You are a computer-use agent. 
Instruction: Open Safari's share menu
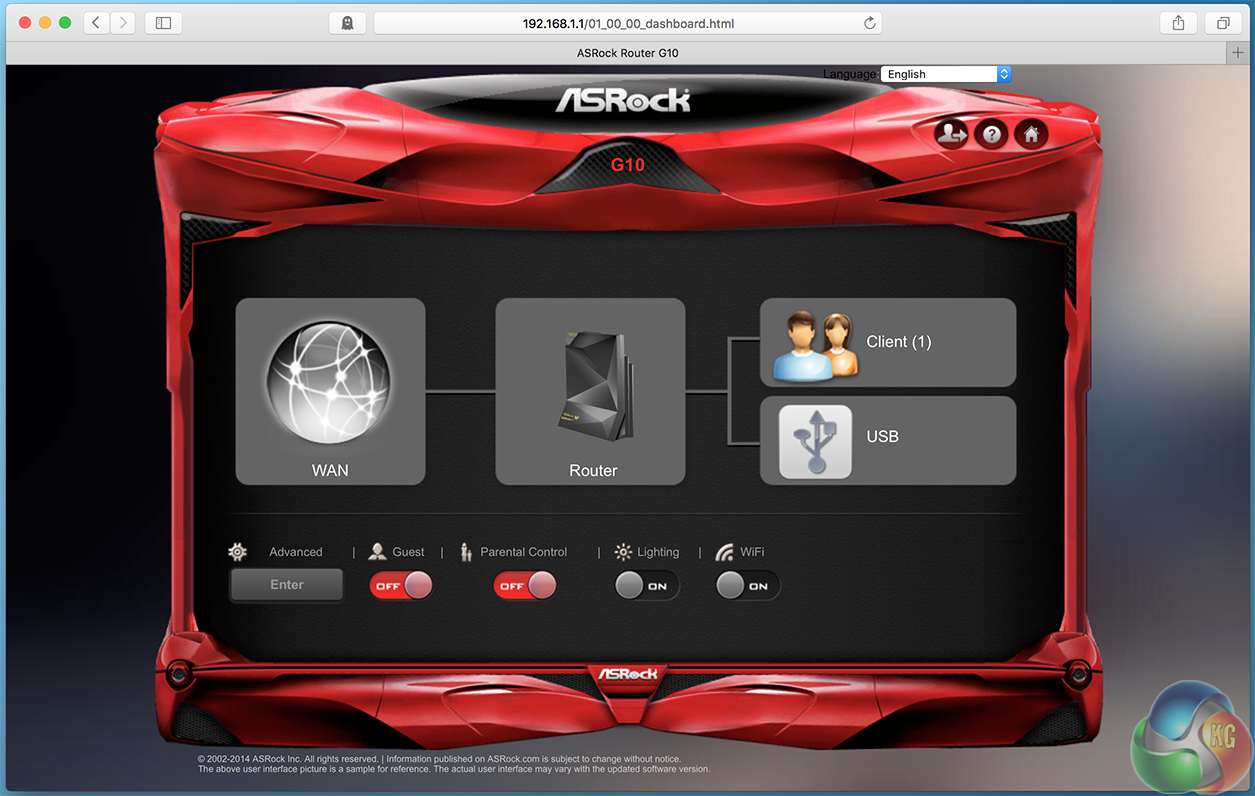[x=1178, y=22]
